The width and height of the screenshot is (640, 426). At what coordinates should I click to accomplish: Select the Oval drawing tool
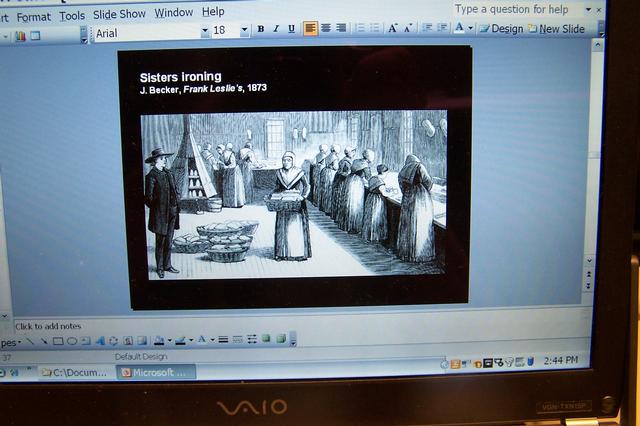pyautogui.click(x=72, y=341)
